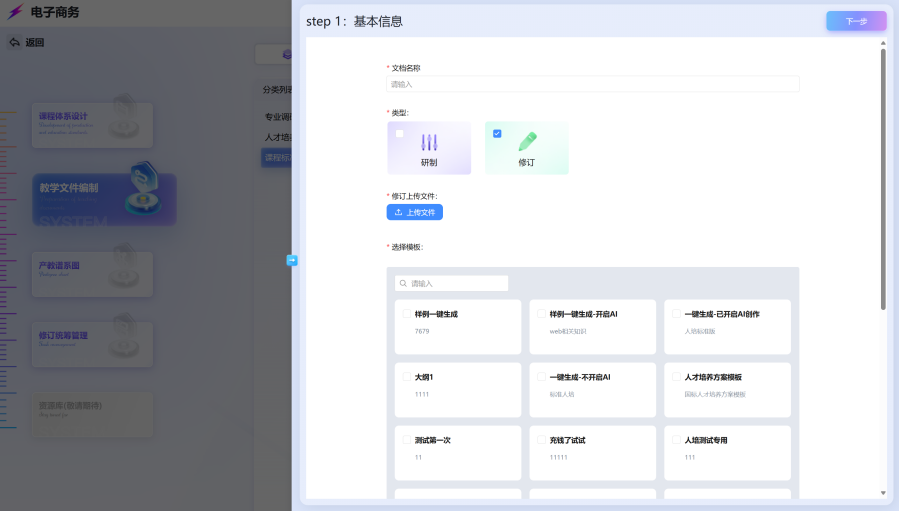Viewport: 899px width, 511px height.
Task: Select the 样例一键生成-开启AI template checkbox
Action: 541,314
